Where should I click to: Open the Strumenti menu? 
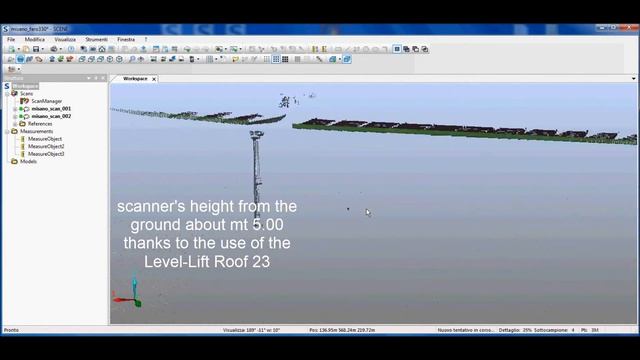[96, 40]
